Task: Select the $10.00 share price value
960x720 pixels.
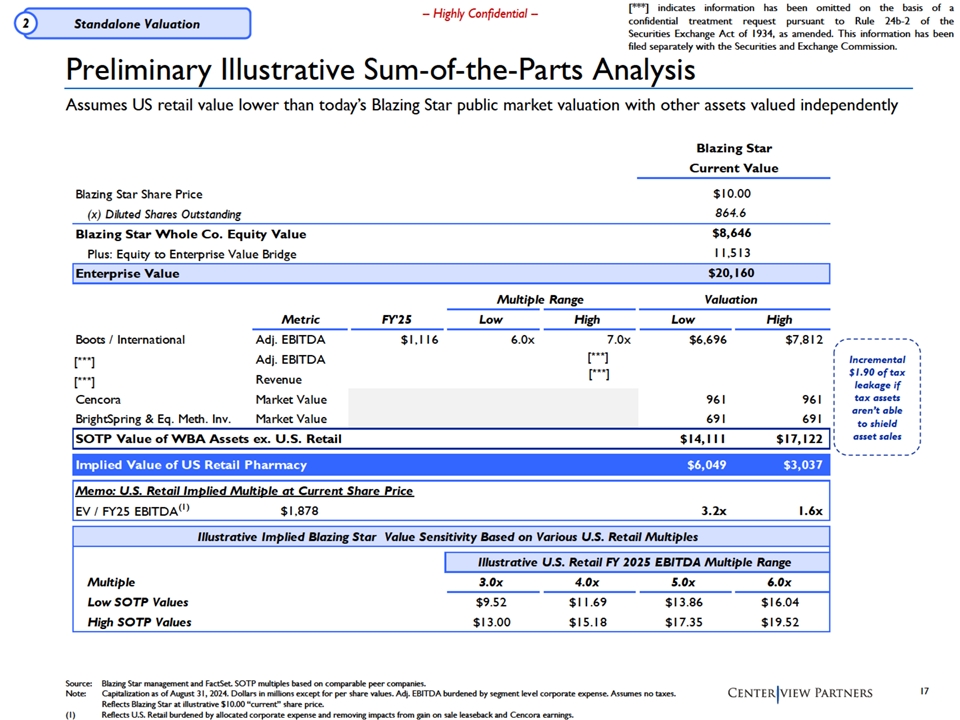Action: (732, 193)
